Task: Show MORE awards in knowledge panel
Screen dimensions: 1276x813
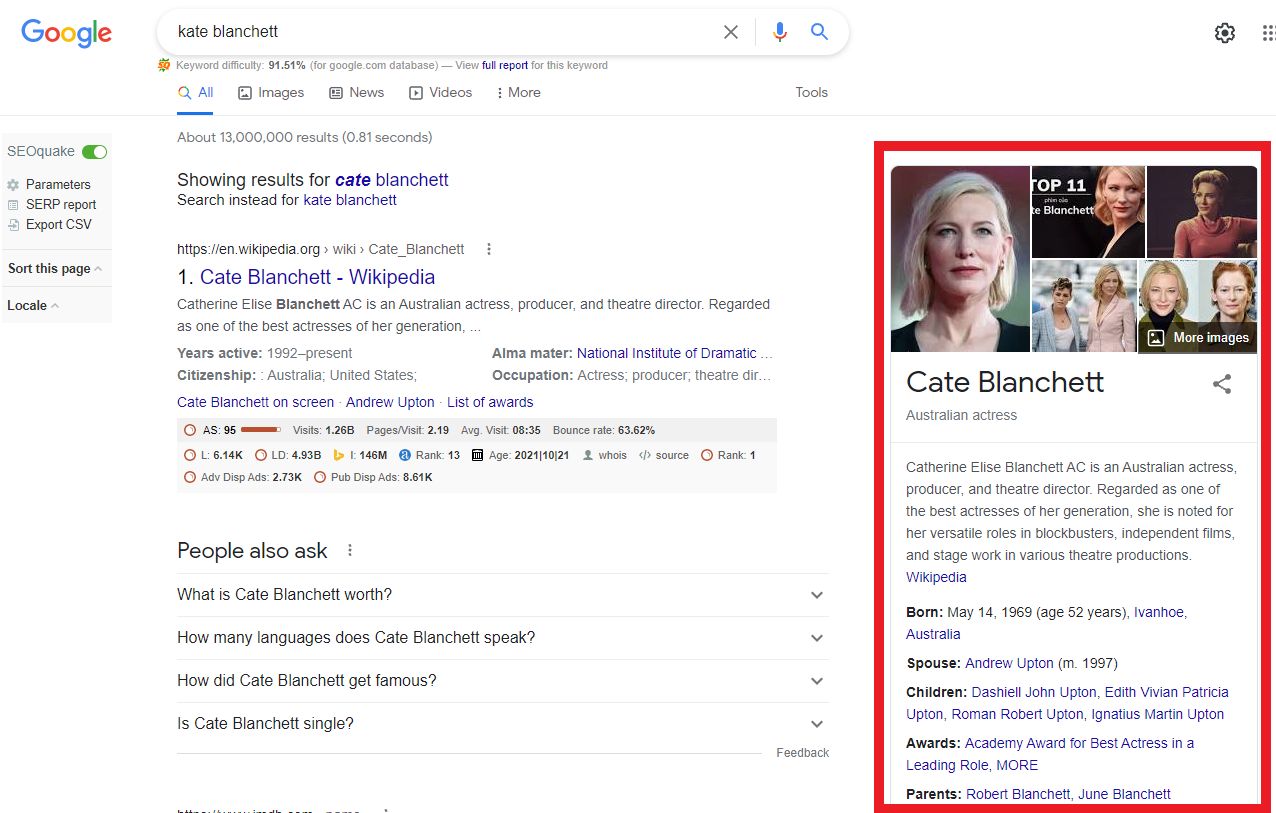Action: [1017, 765]
